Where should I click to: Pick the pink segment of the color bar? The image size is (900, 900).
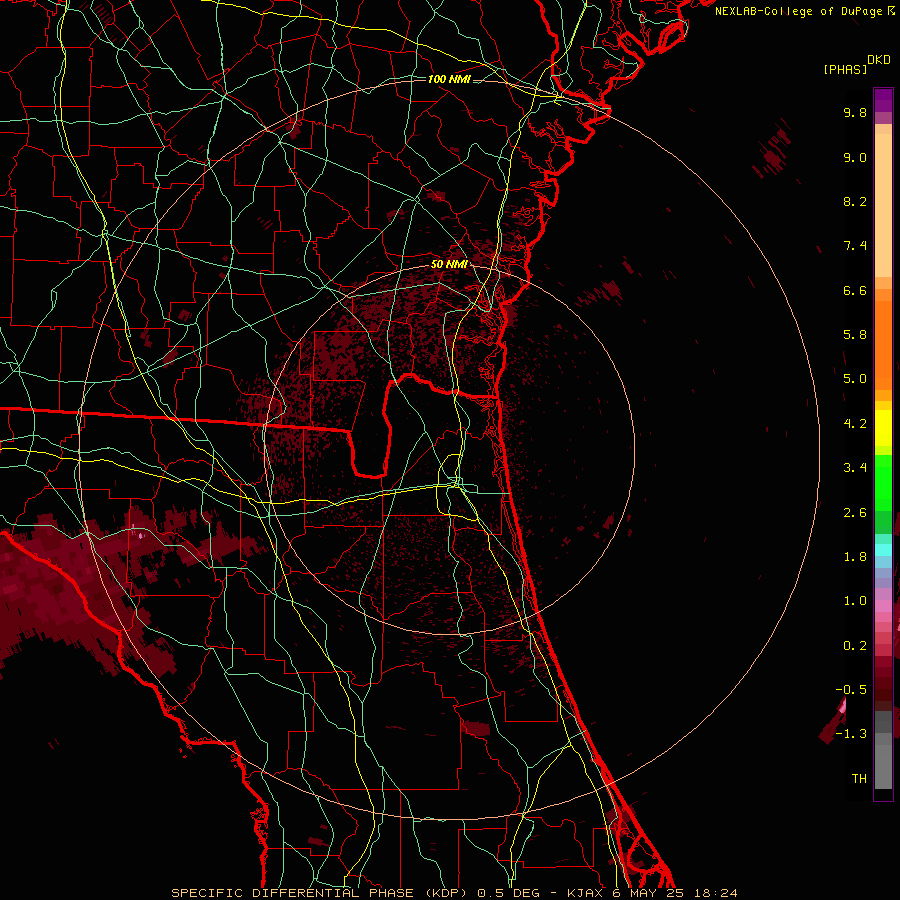pyautogui.click(x=883, y=606)
